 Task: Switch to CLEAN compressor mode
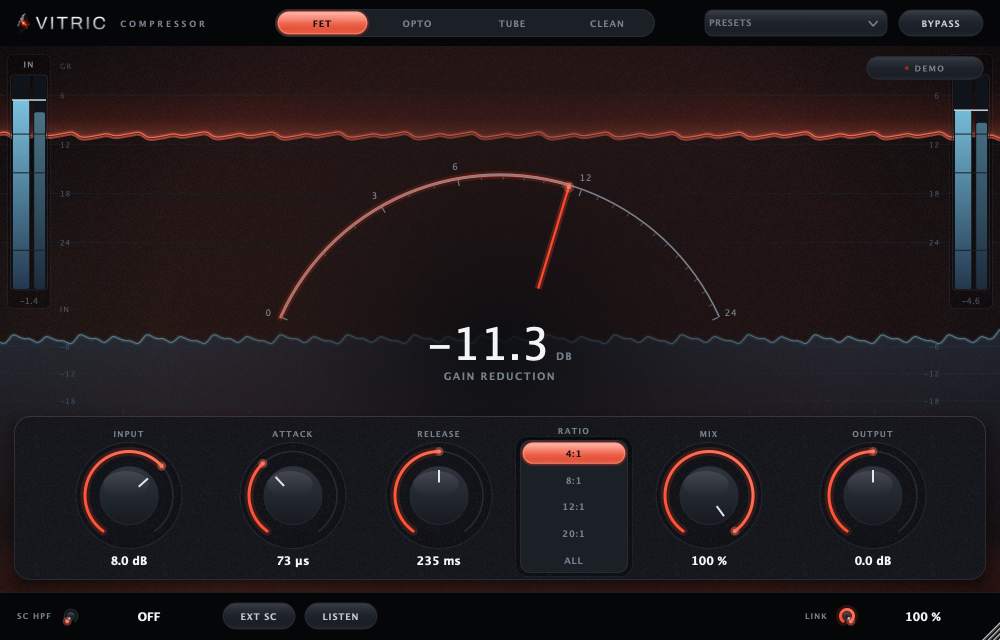click(607, 24)
